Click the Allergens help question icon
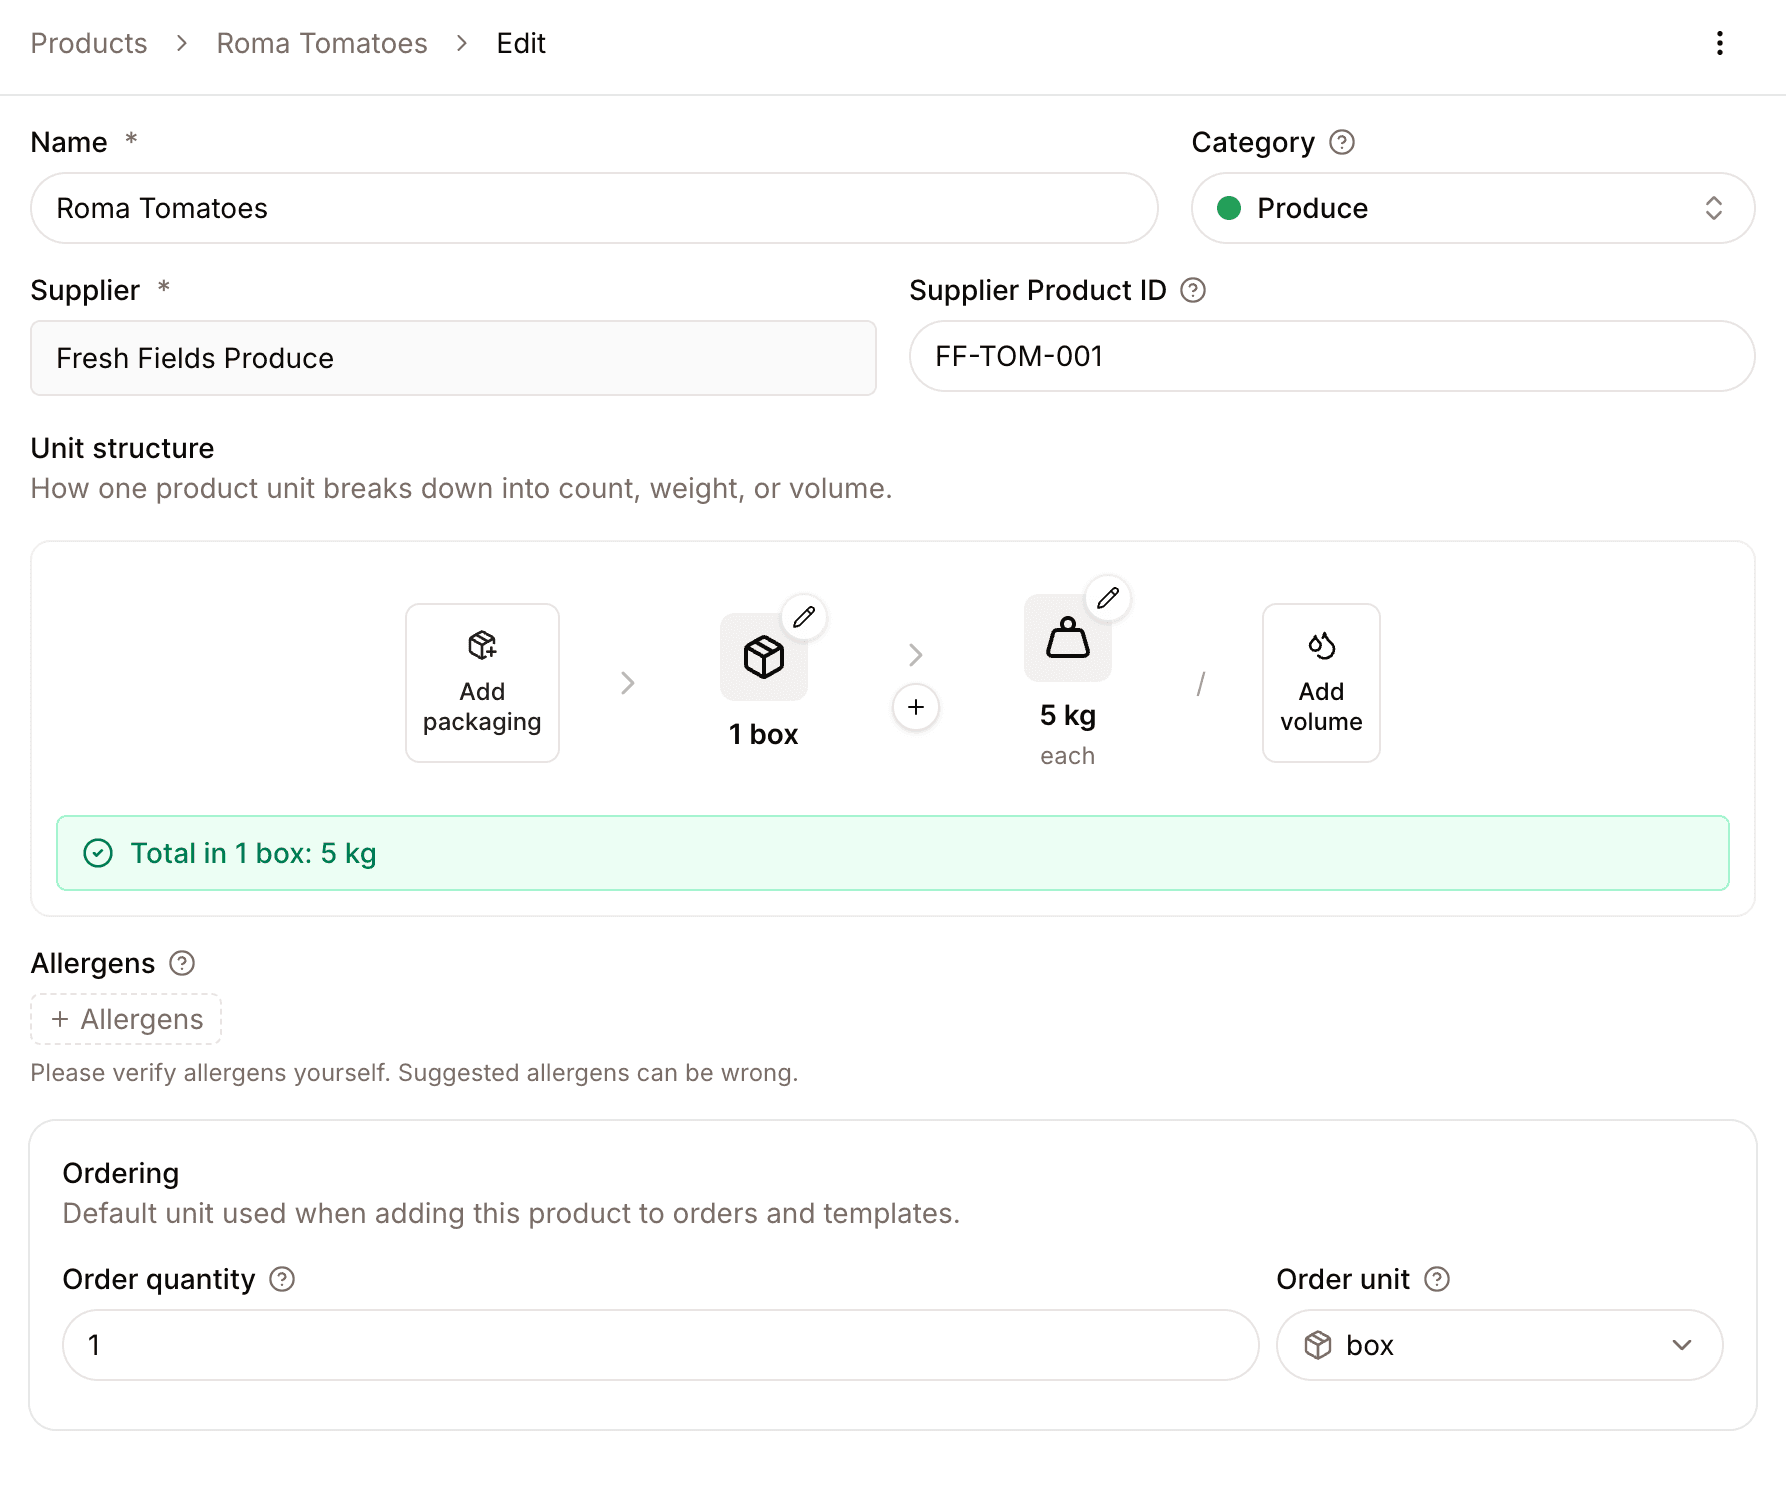 182,963
